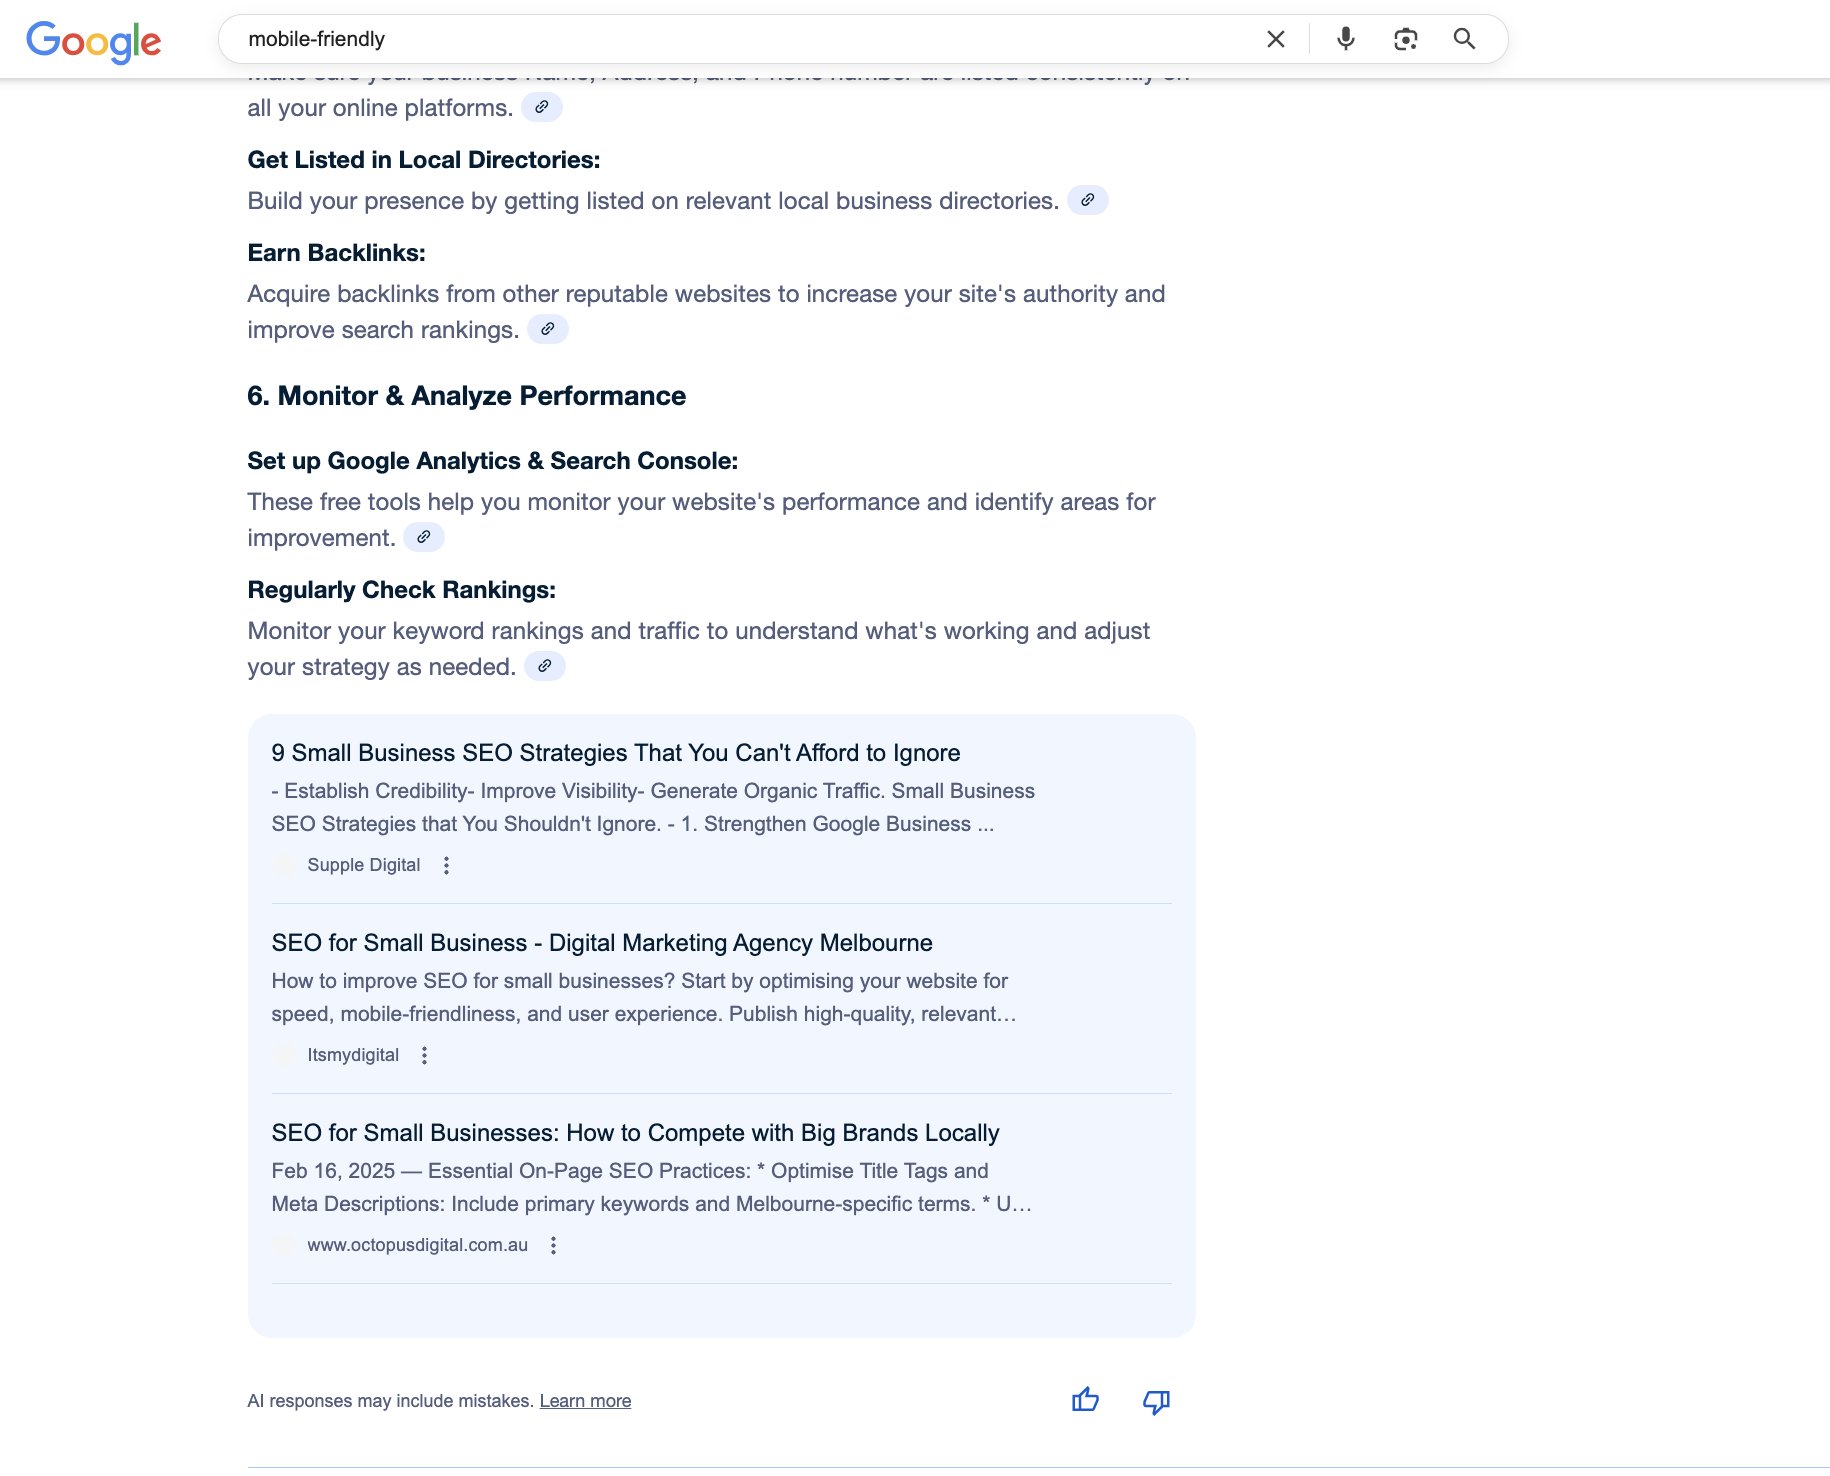Click 'AI responses may include mistakes.' text
Screen dimensions: 1830x1476
[391, 1401]
